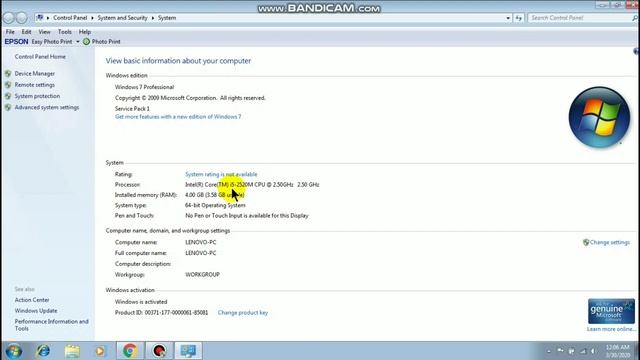Image resolution: width=640 pixels, height=360 pixels.
Task: Click the green Photo Print icon
Action: coord(87,42)
